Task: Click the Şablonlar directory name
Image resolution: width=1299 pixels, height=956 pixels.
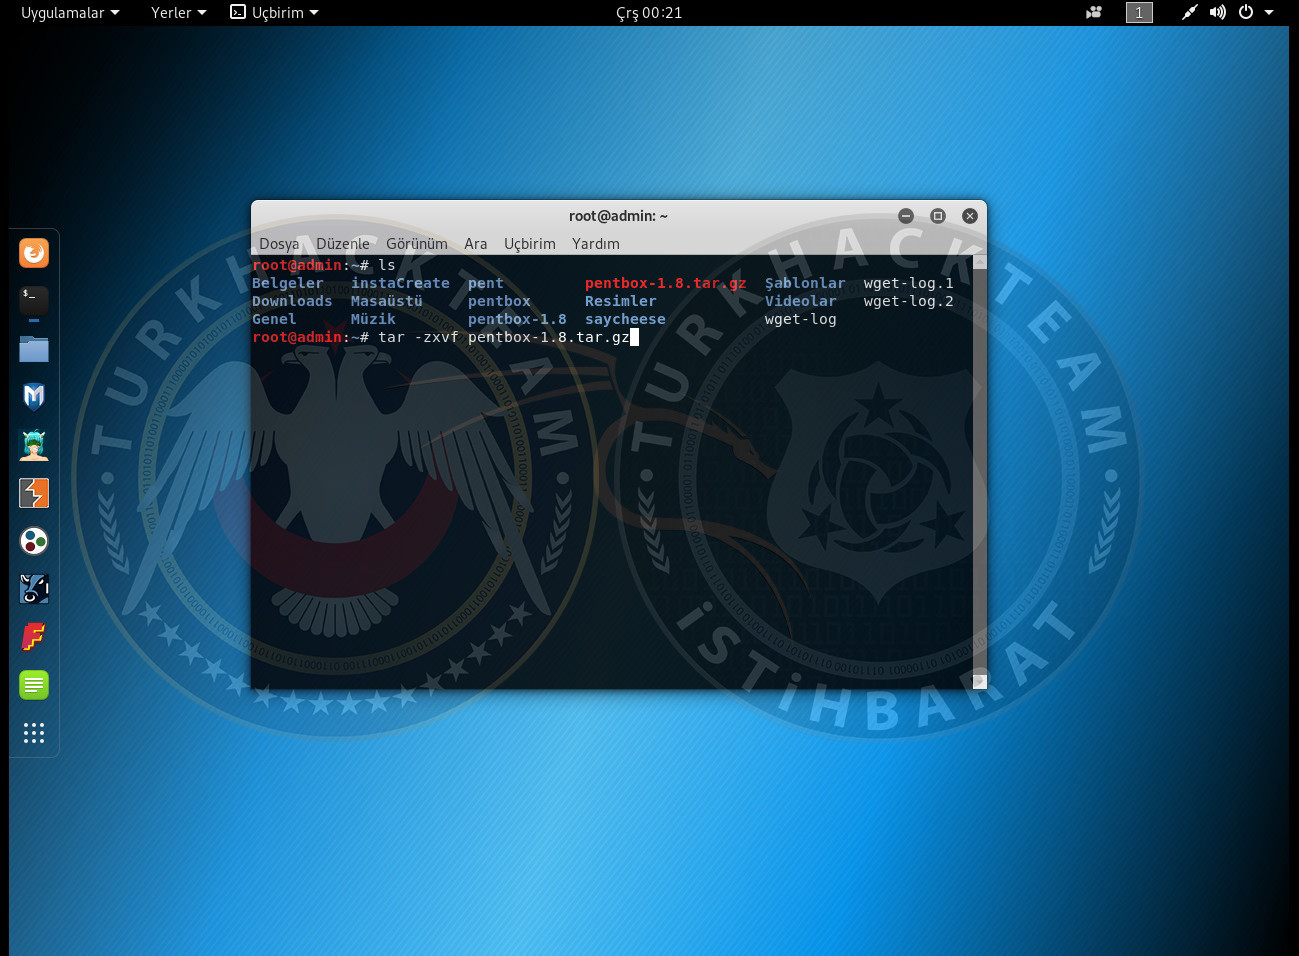Action: pos(805,283)
